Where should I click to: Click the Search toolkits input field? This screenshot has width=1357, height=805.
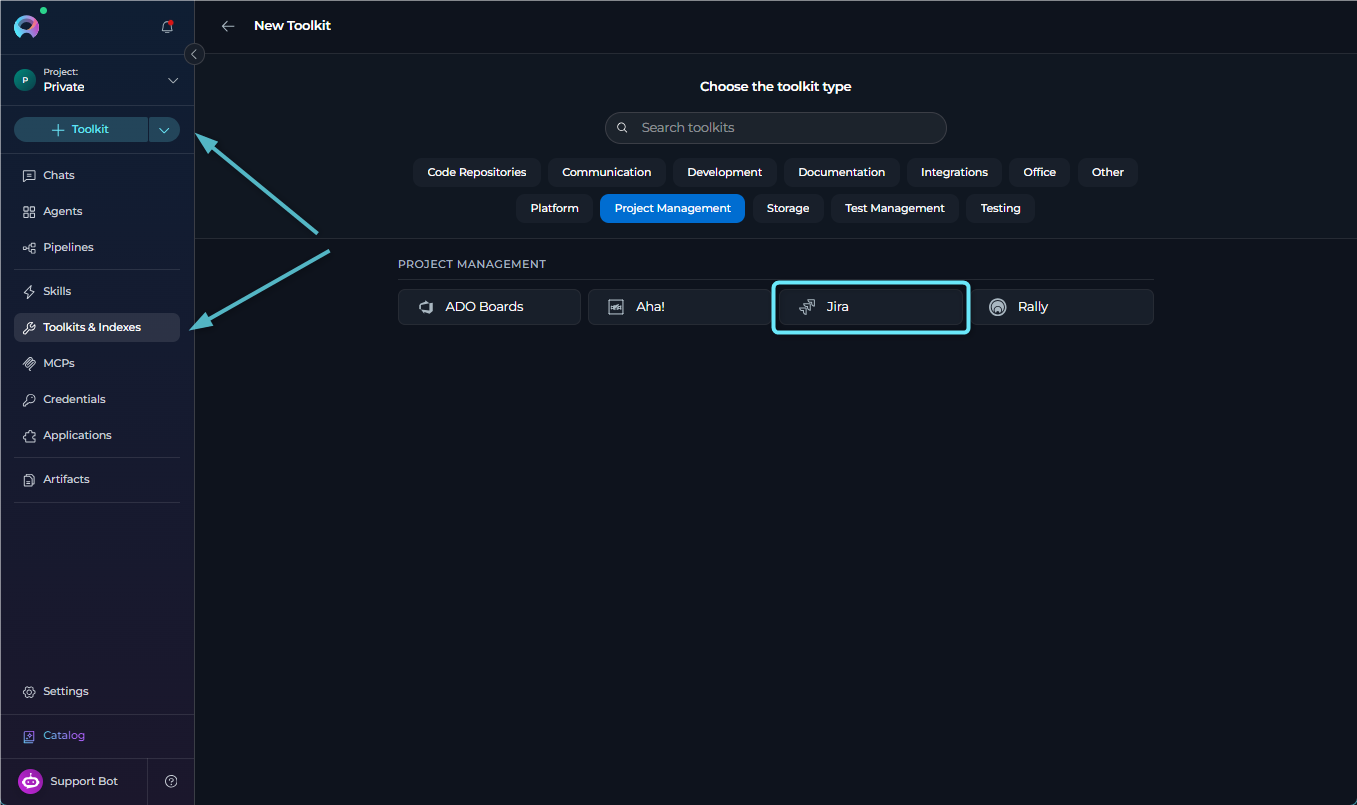pyautogui.click(x=776, y=128)
